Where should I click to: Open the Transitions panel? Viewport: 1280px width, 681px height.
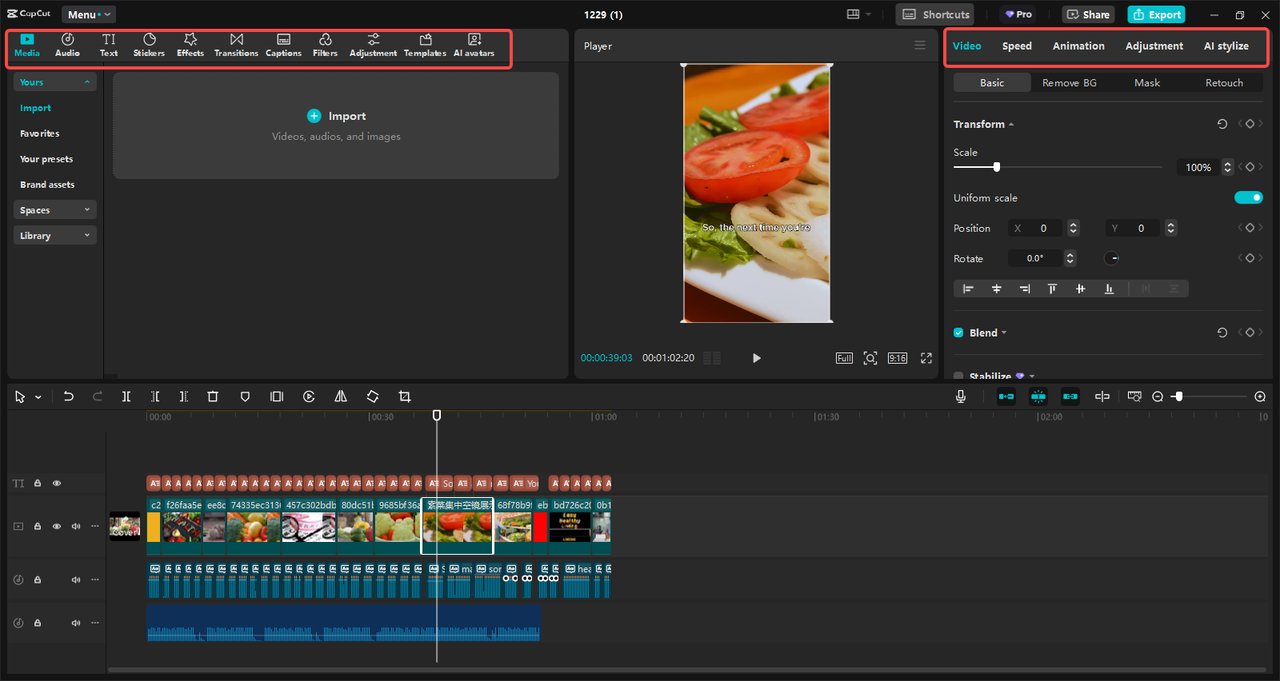click(x=236, y=45)
